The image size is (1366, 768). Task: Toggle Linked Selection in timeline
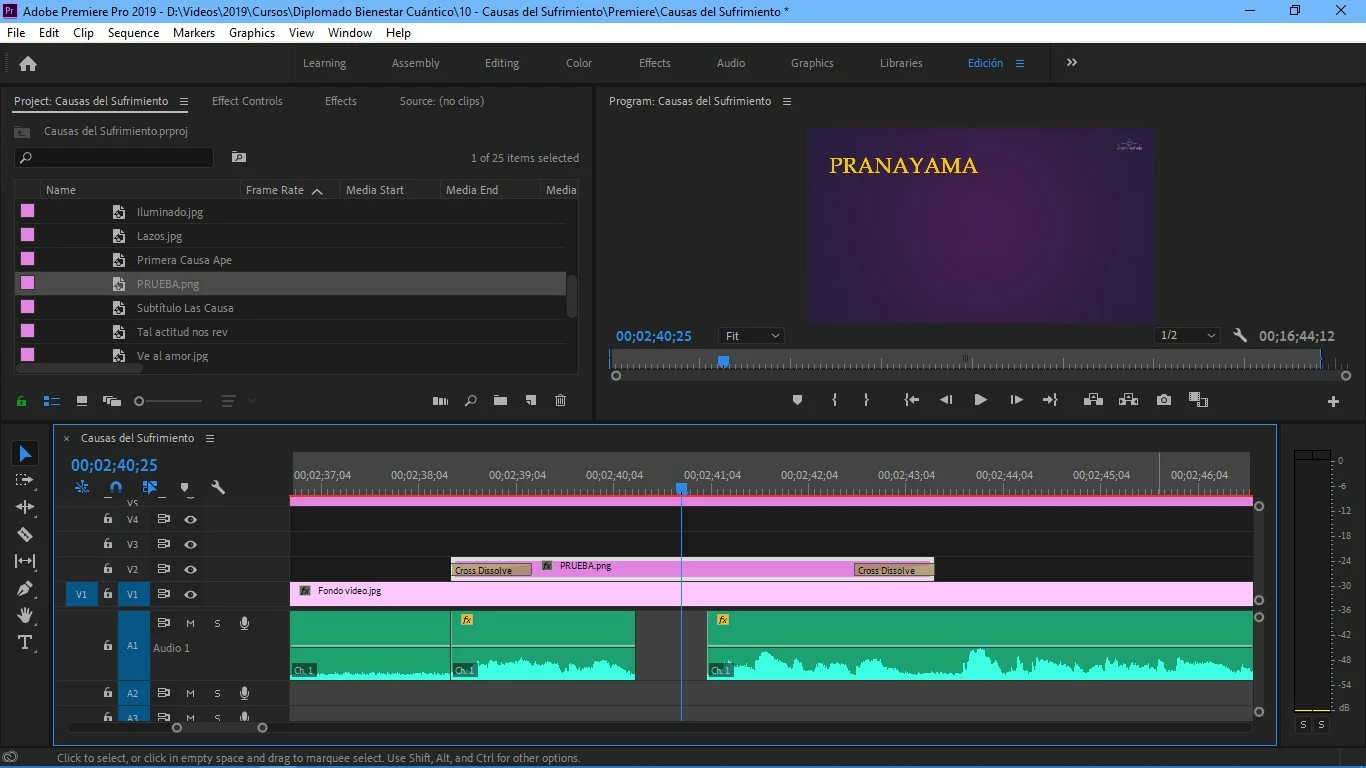(150, 488)
